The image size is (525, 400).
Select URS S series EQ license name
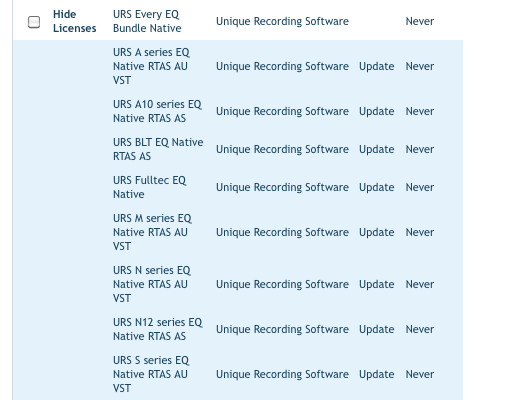151,374
